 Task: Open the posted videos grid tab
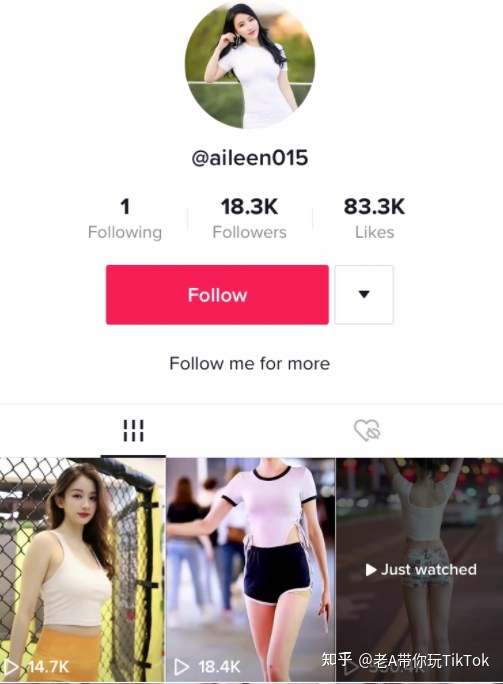133,431
